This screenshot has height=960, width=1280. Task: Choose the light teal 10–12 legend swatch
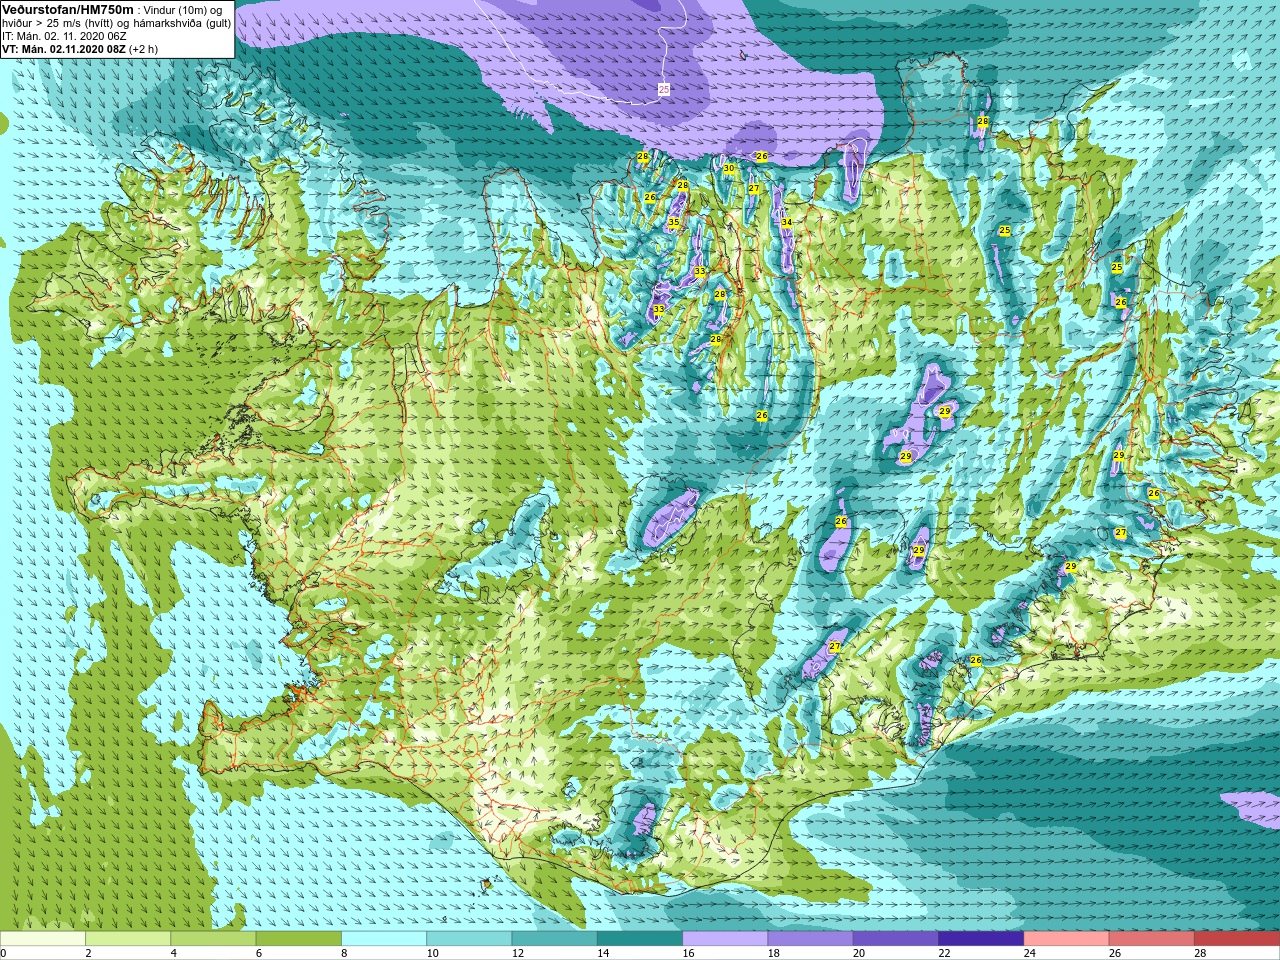coord(469,938)
